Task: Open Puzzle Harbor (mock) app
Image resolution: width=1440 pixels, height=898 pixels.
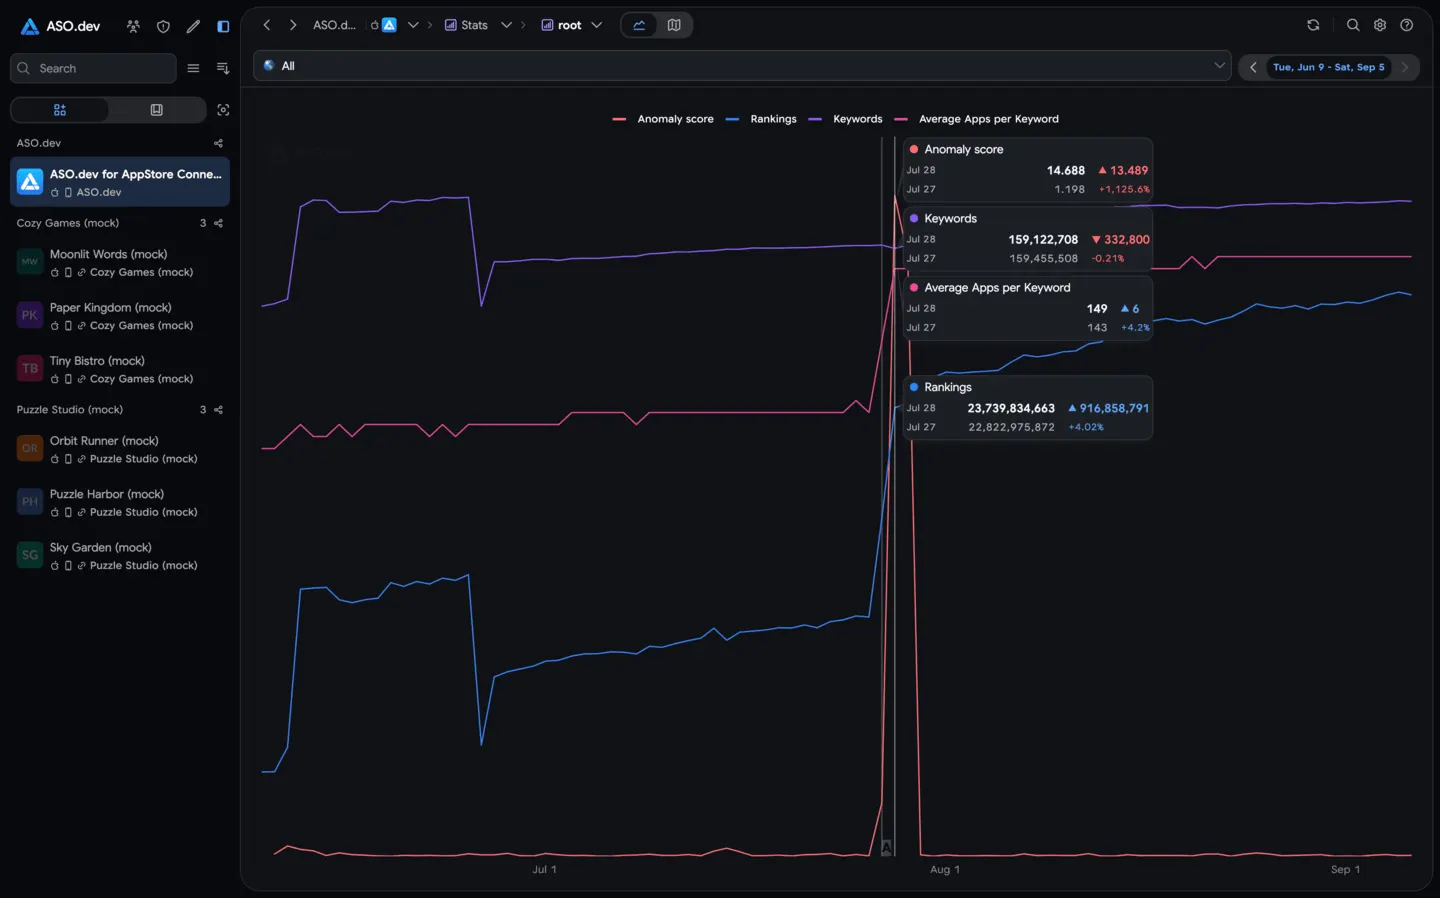Action: click(120, 502)
